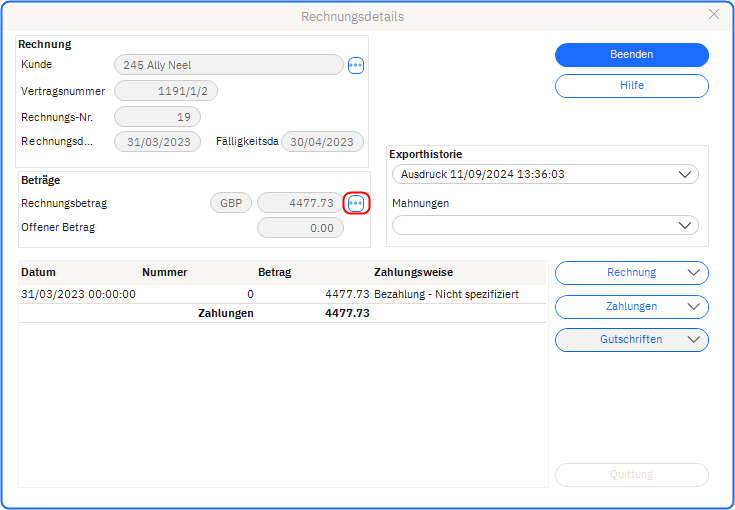This screenshot has height=510, width=735.
Task: Click the Offener Betrag field
Action: coord(300,228)
